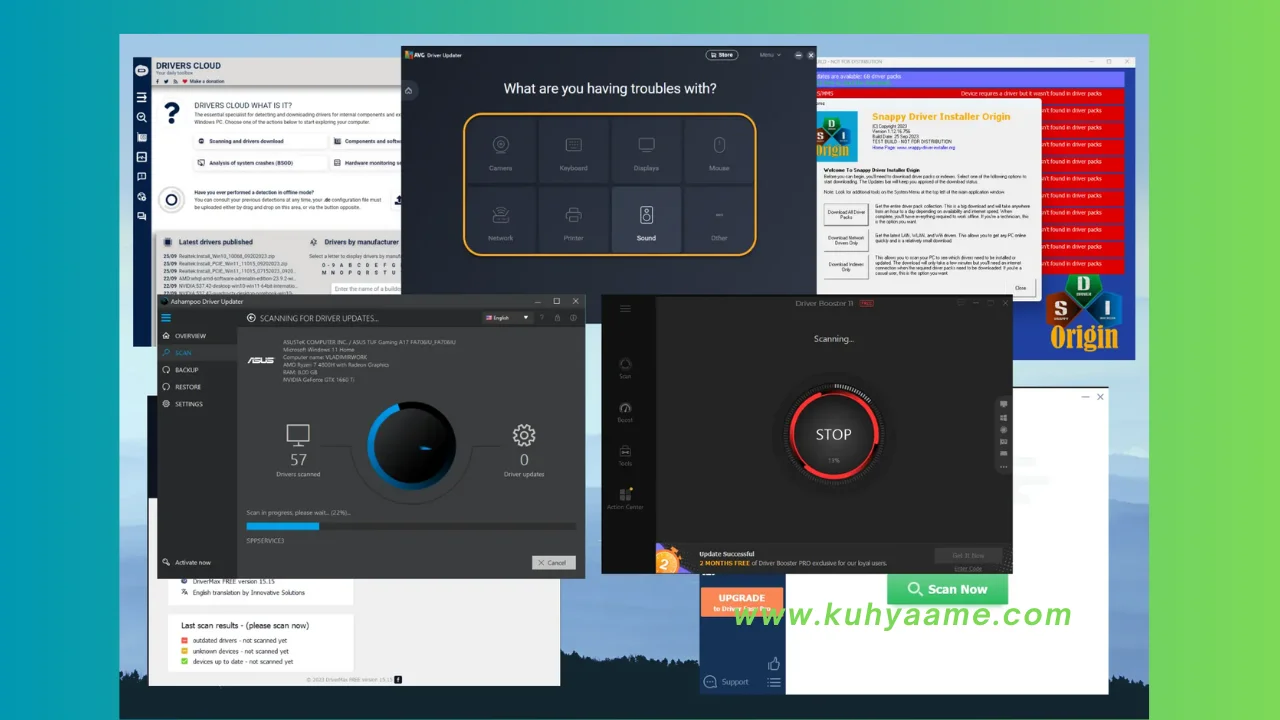Click the Ashampoo info icon

point(573,318)
